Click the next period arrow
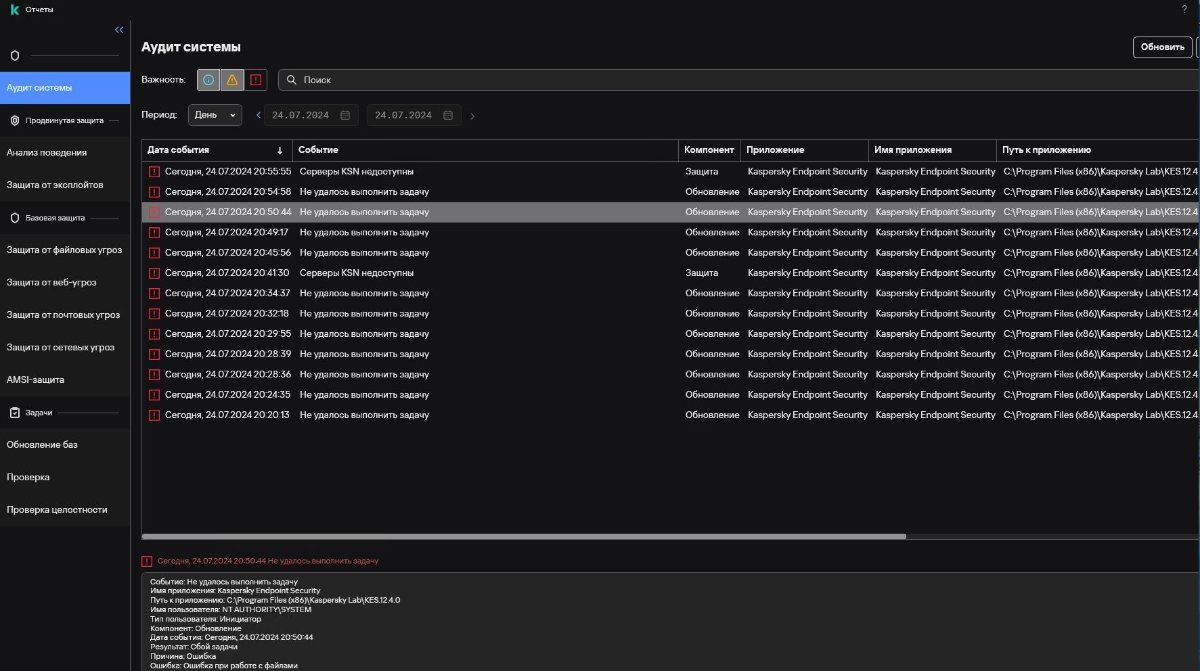 [x=472, y=116]
